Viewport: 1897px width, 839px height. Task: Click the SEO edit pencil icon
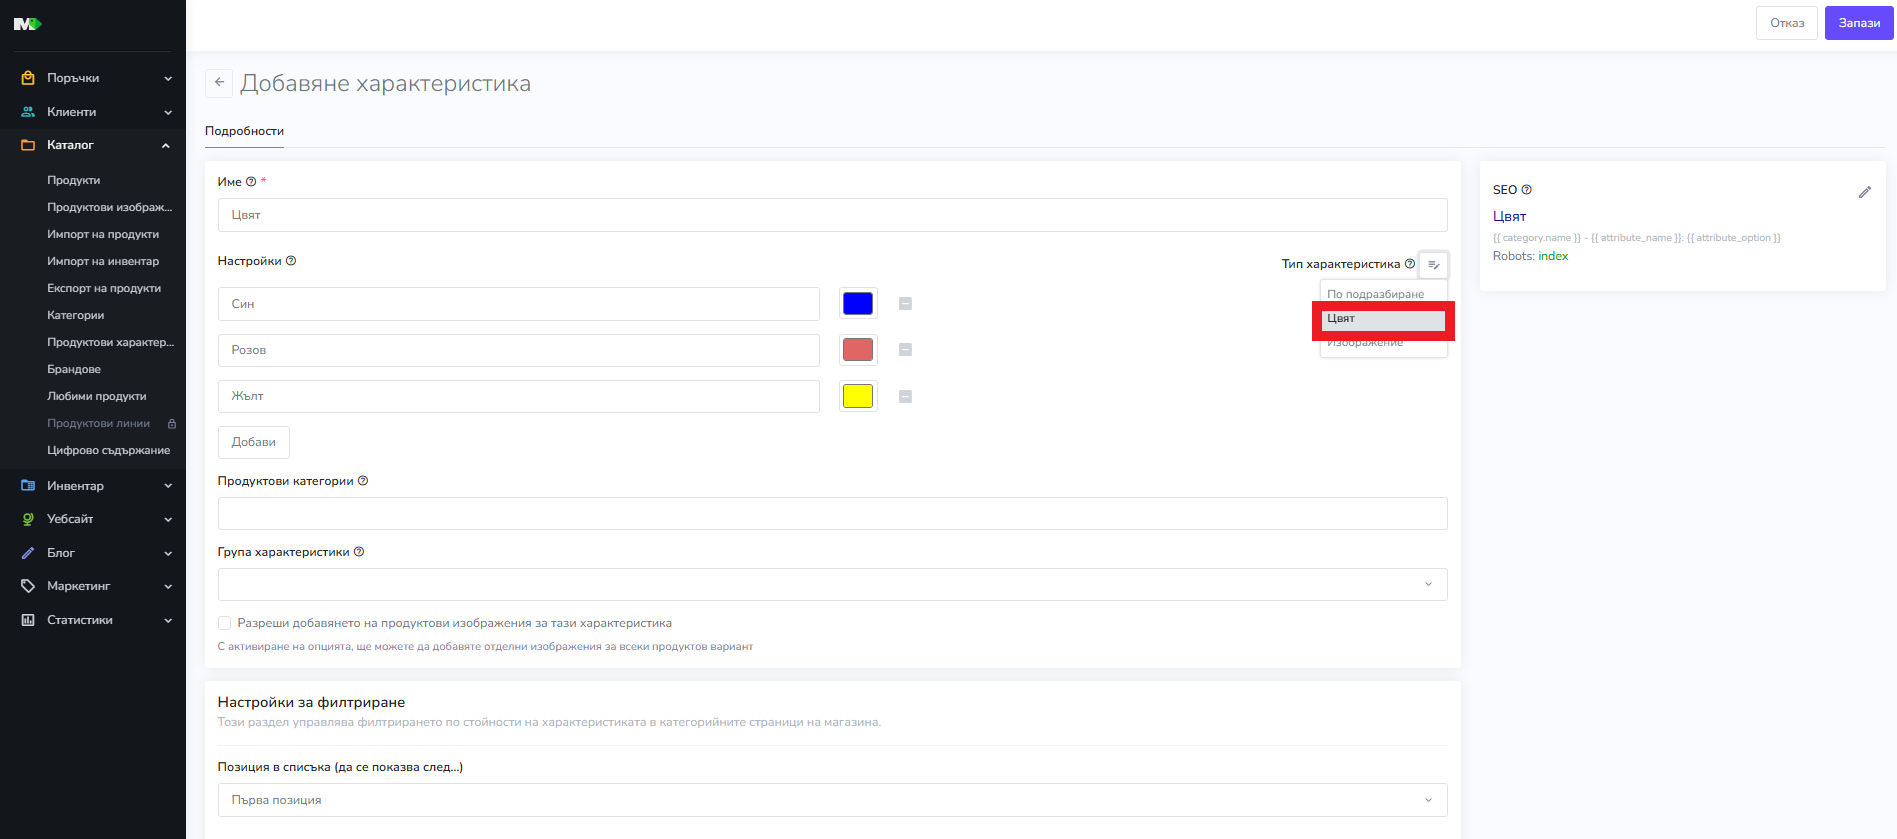[1864, 192]
